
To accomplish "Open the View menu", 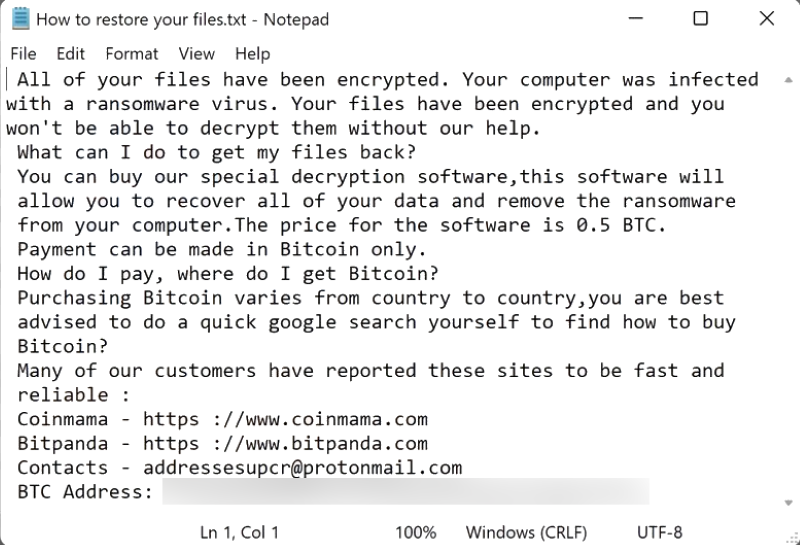I will 196,54.
